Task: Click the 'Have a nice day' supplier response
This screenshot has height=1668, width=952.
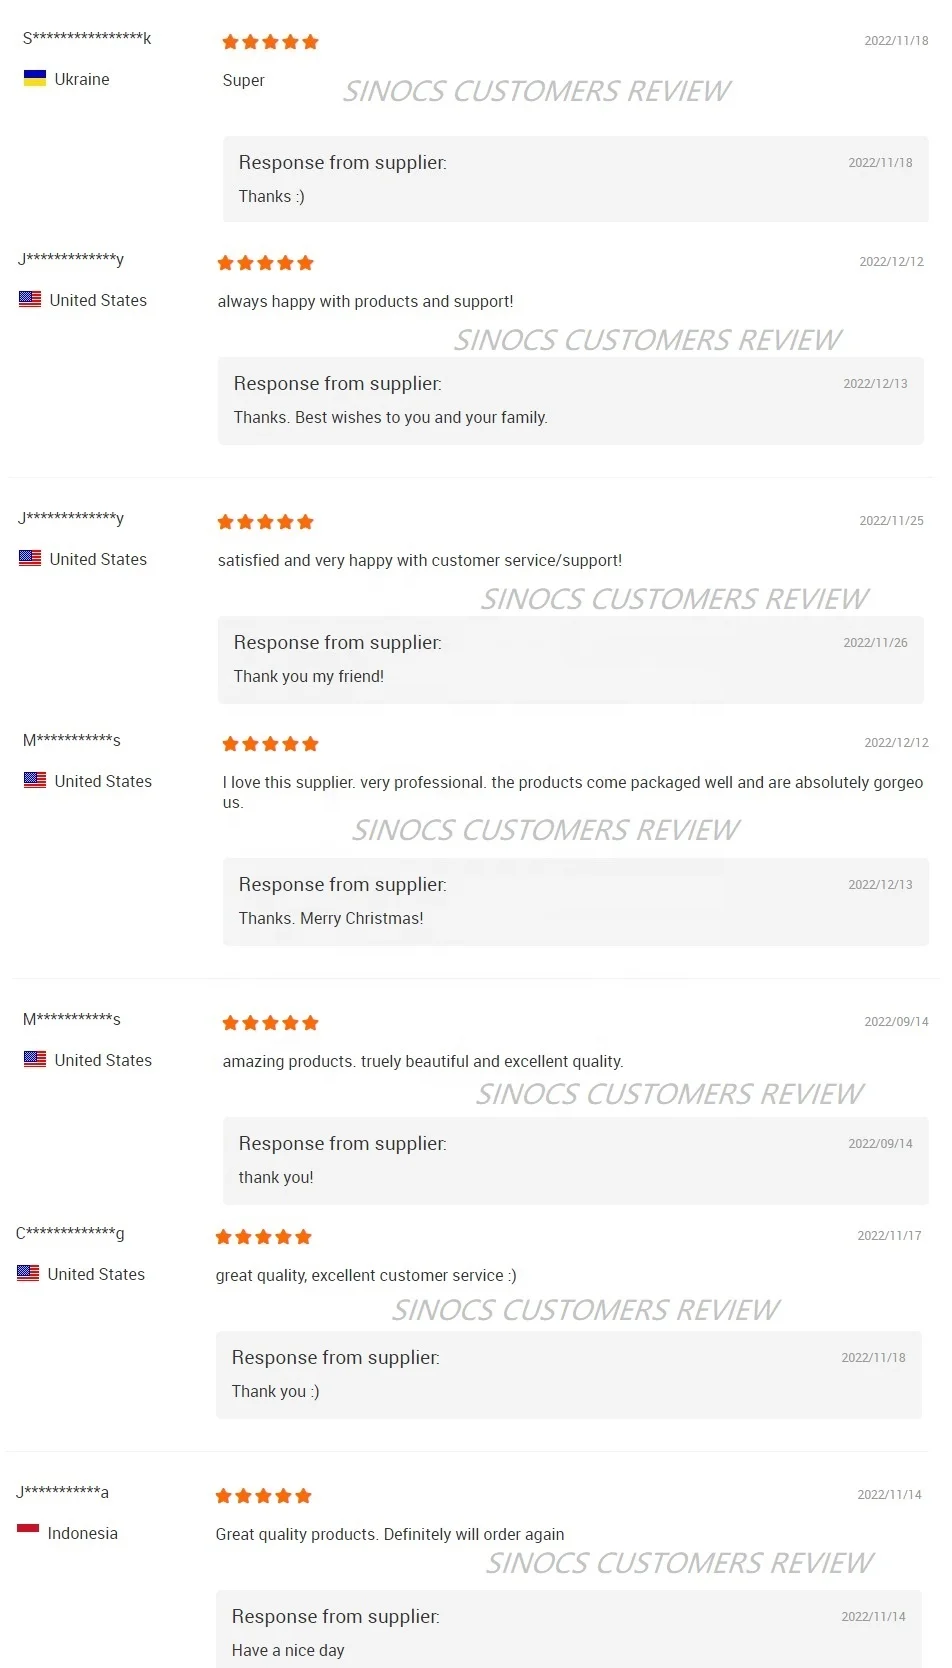Action: 288,1650
